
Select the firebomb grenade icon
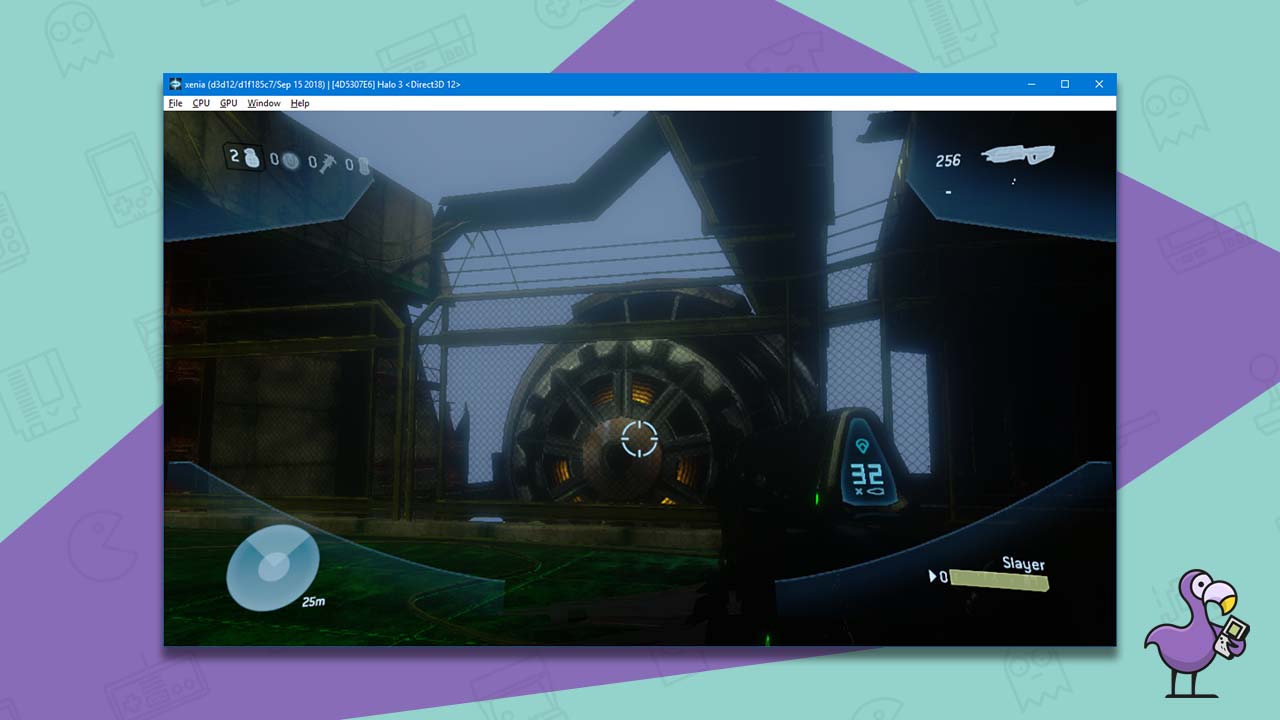click(x=363, y=164)
